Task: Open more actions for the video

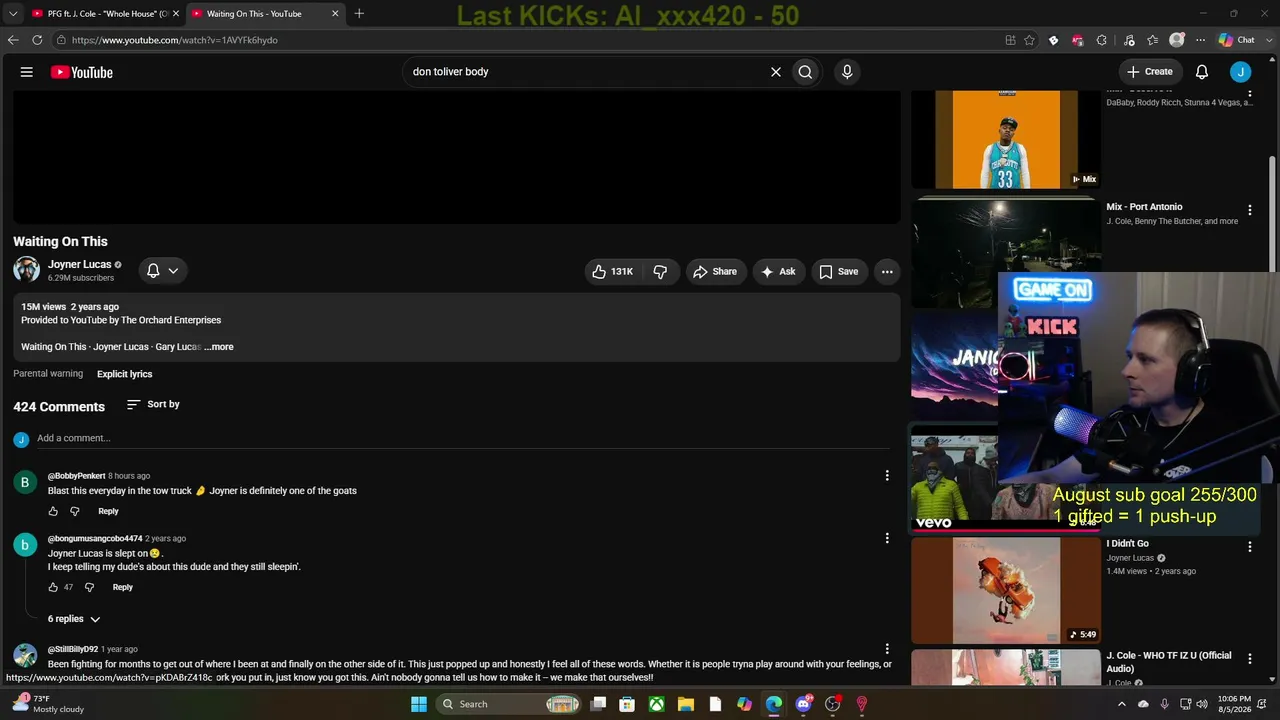Action: 887,271
